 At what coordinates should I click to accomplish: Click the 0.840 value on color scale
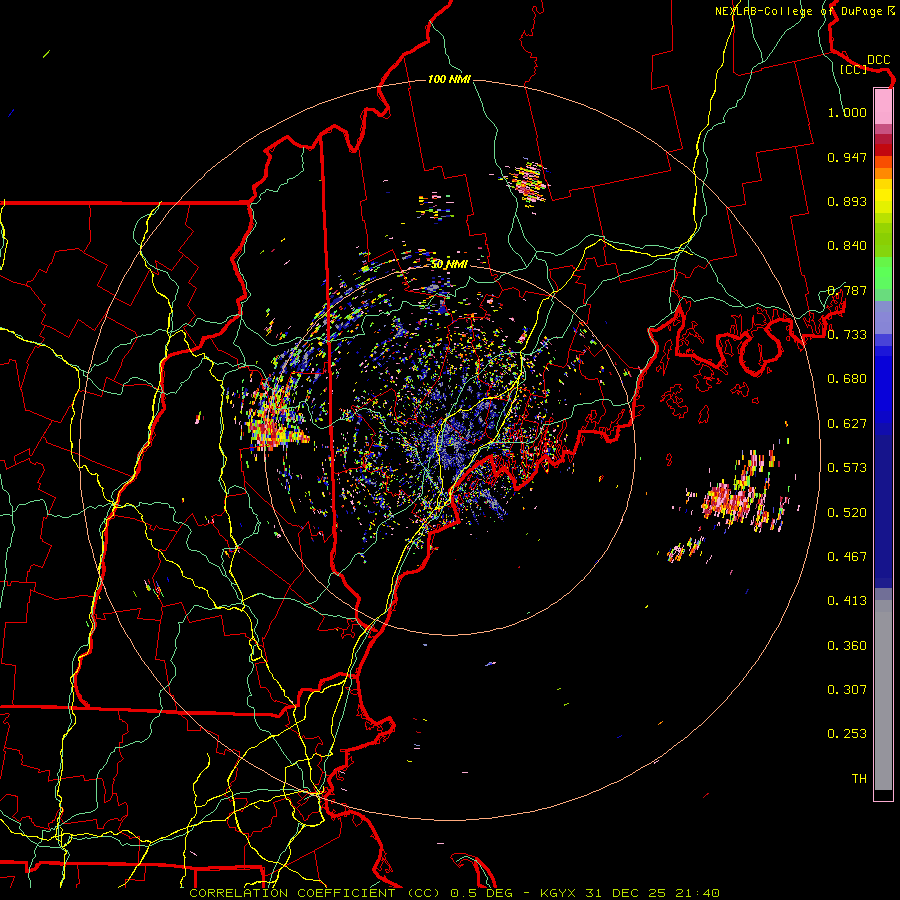(x=847, y=246)
